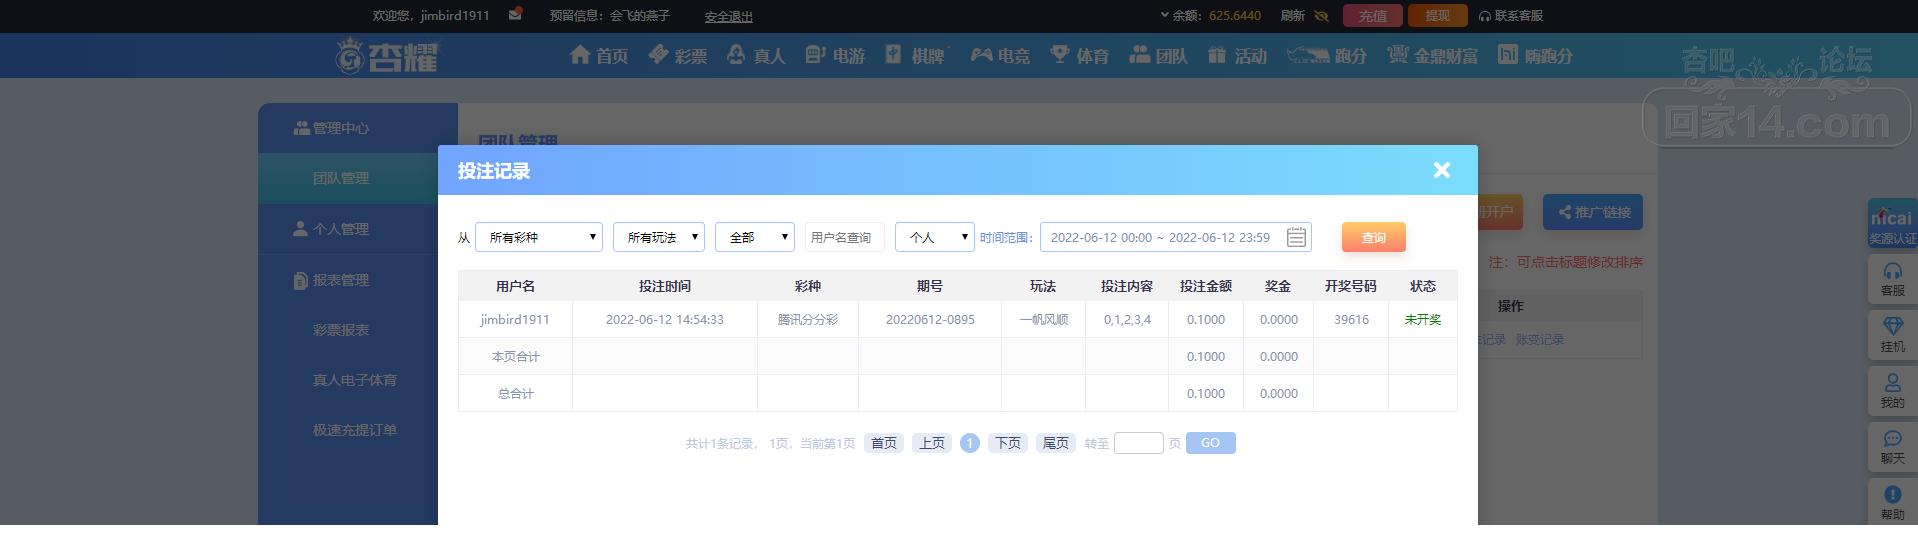Go to 下页 next page
1918x548 pixels.
[1008, 443]
